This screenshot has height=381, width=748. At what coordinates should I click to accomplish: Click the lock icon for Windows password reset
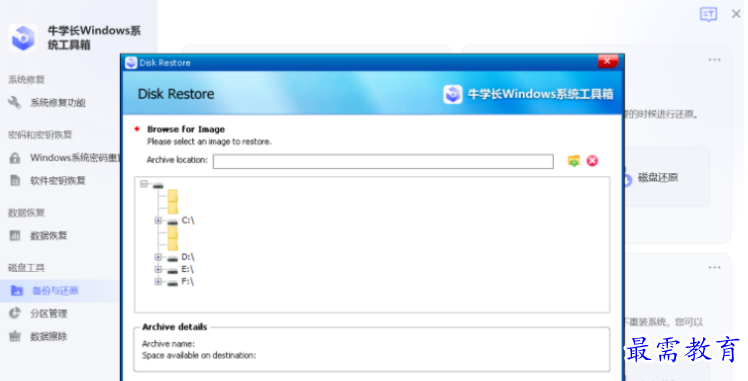(15, 158)
